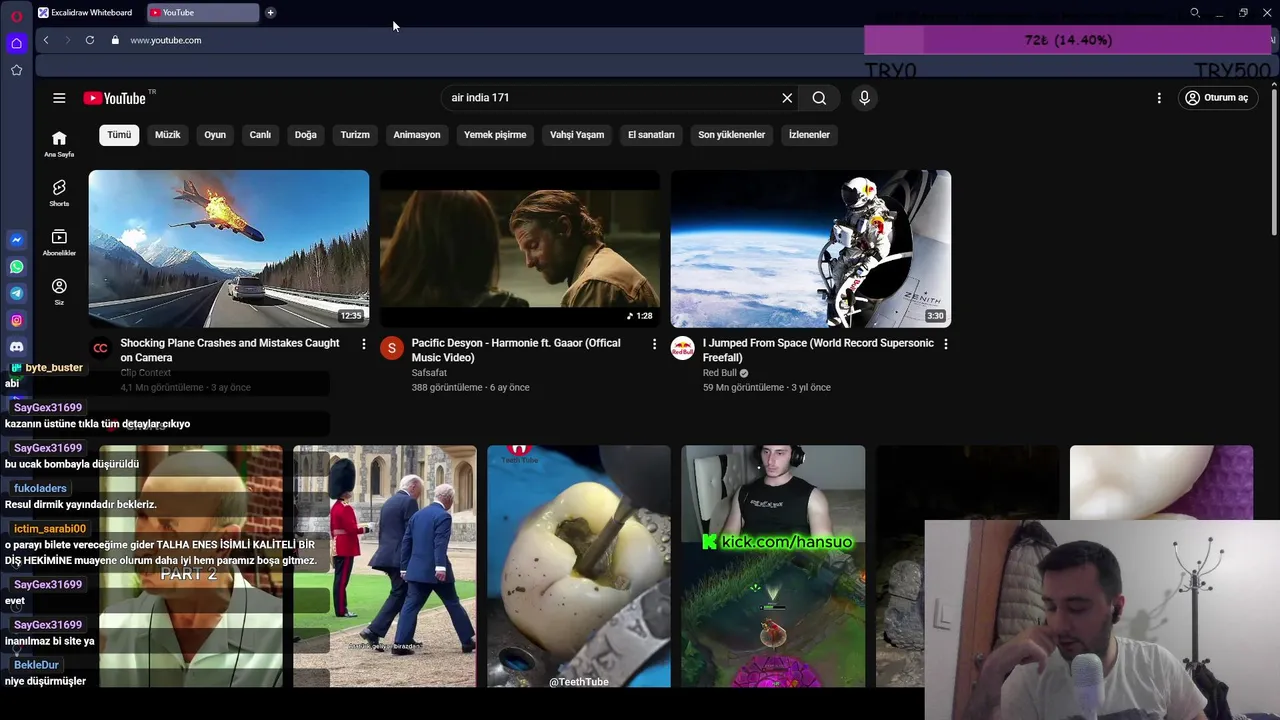Go back with the browser back arrow
1280x720 pixels.
pyautogui.click(x=46, y=40)
